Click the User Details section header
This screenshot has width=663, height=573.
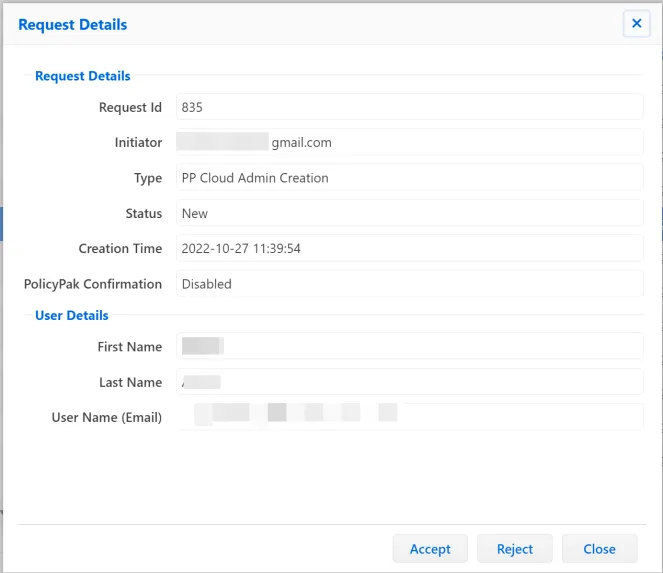point(72,315)
